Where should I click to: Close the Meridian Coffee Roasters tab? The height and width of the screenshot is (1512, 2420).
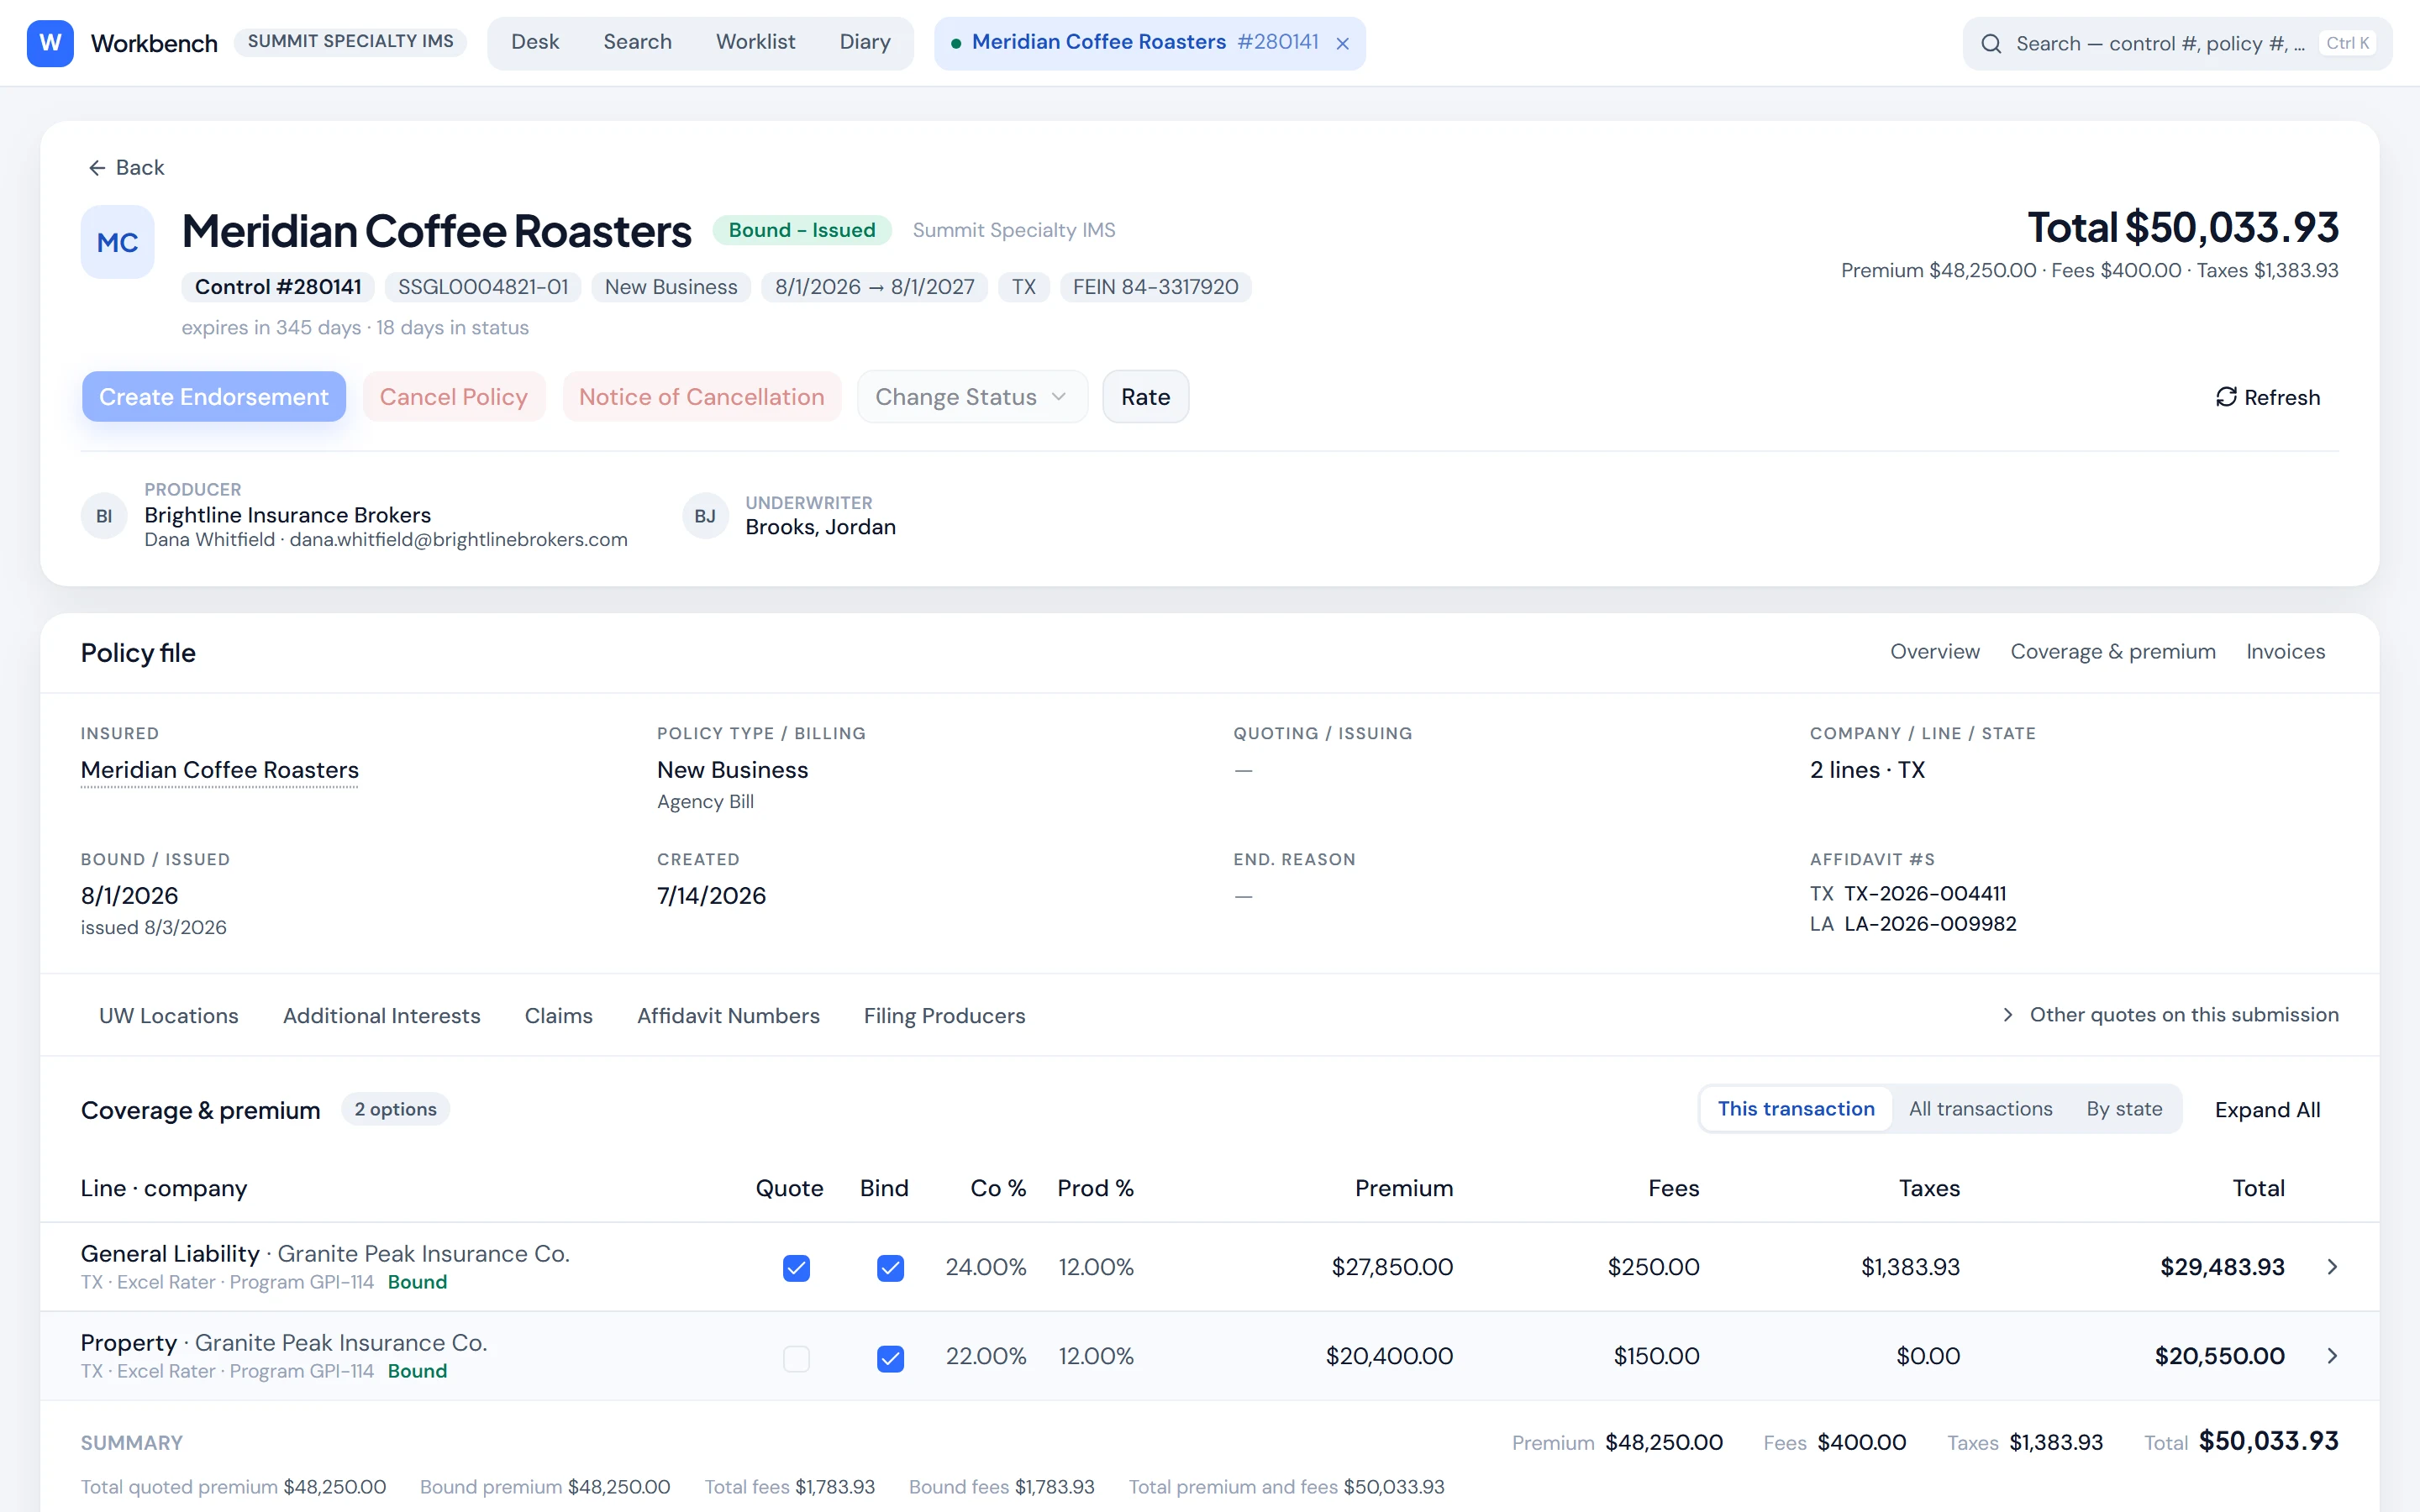tap(1343, 43)
